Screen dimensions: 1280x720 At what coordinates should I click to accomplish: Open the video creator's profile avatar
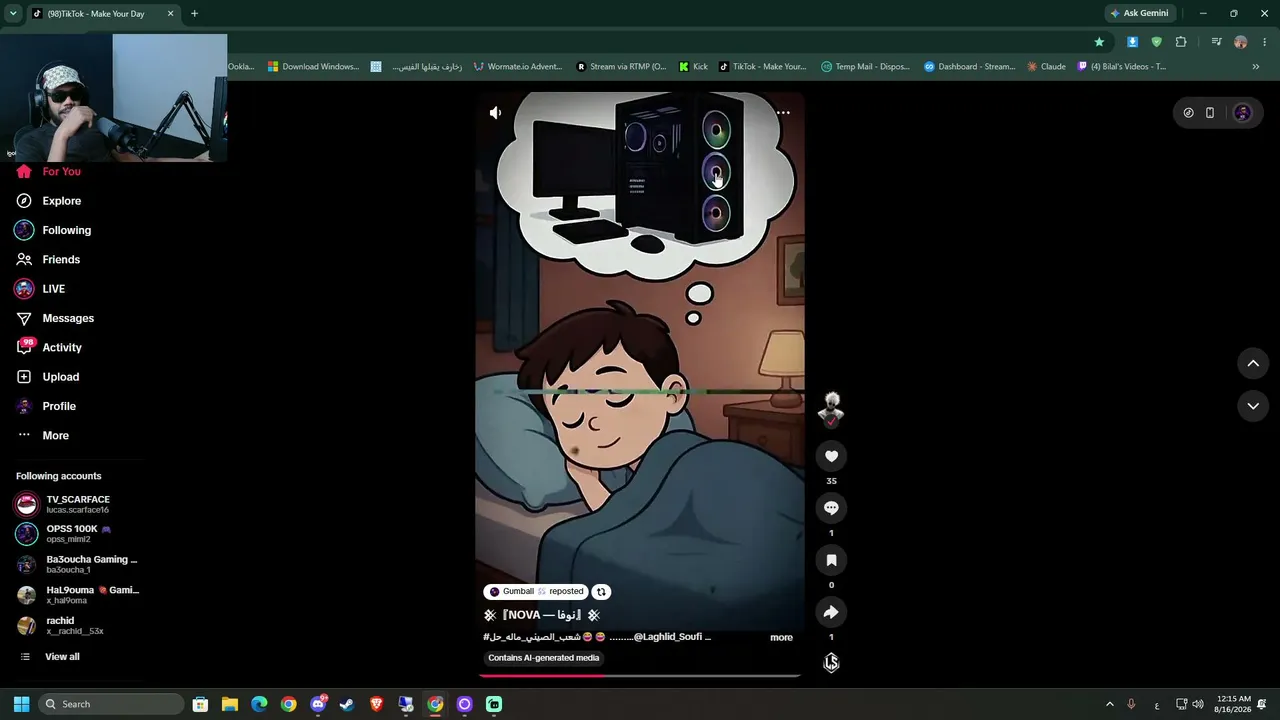[831, 408]
